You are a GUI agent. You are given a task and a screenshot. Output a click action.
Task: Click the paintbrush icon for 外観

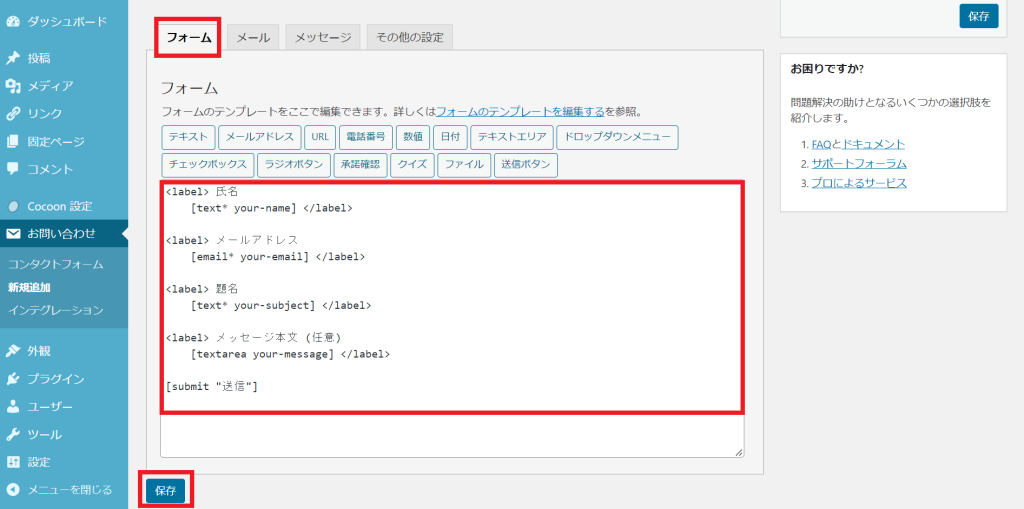click(13, 351)
